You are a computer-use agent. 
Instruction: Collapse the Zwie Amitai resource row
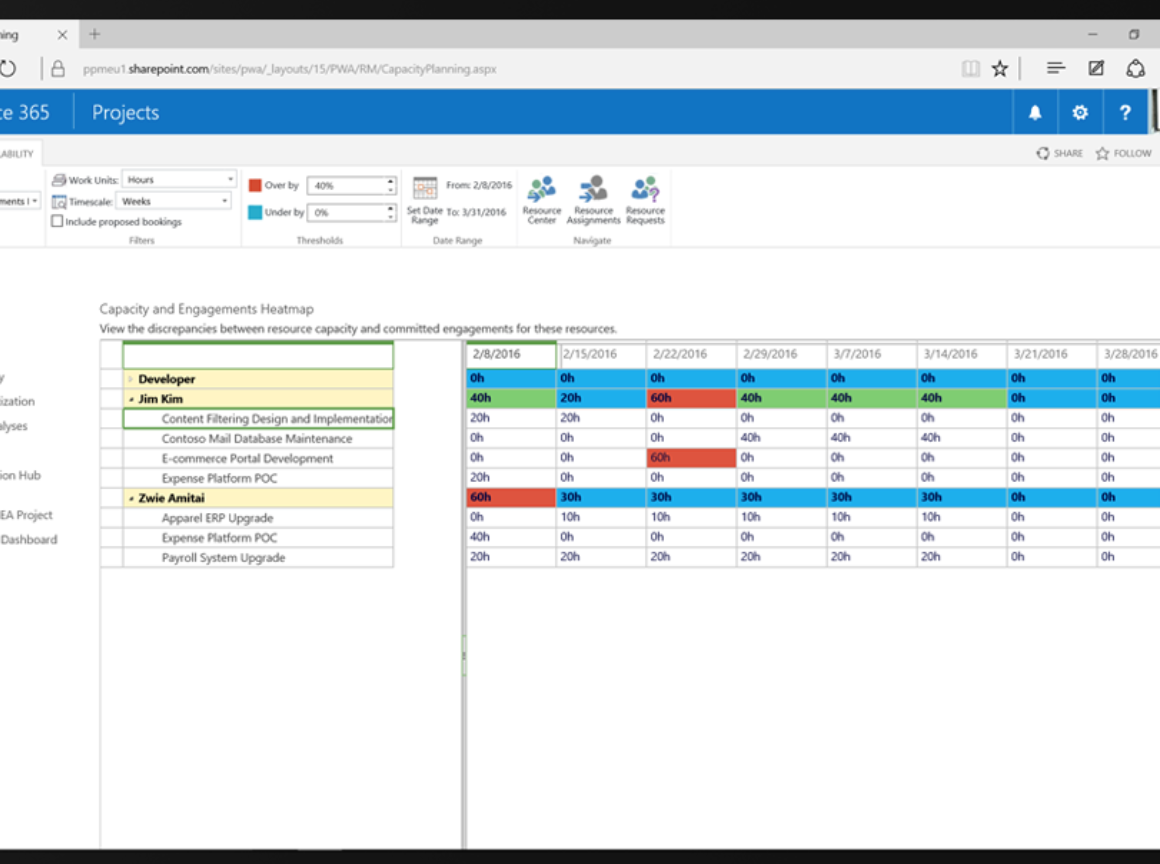[x=131, y=498]
